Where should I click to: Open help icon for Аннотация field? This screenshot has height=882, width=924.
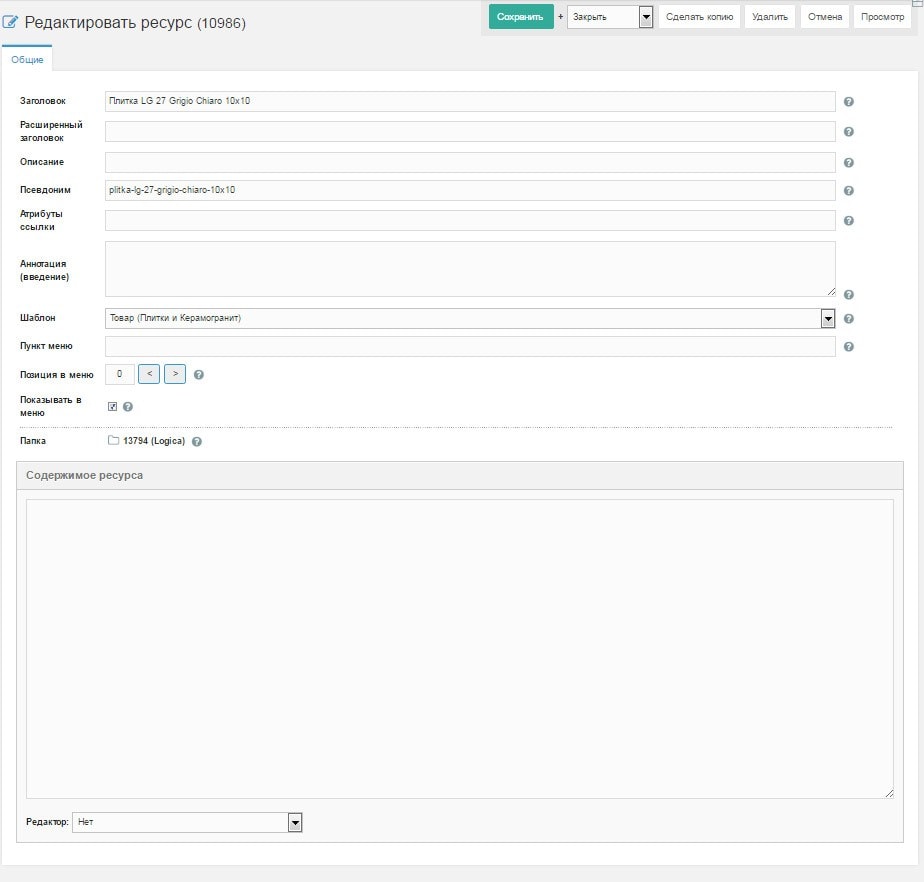tap(849, 294)
